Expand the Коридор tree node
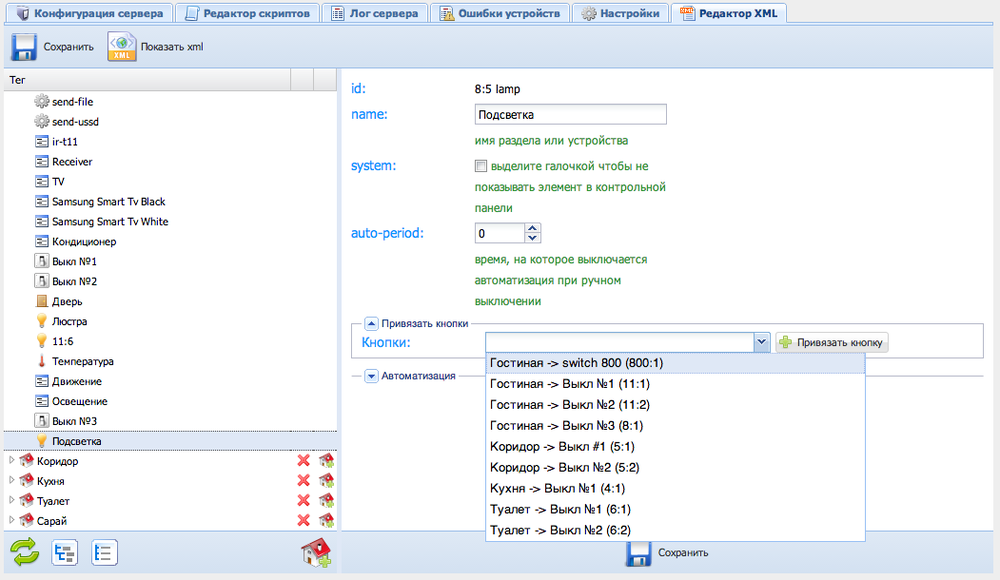 point(10,461)
